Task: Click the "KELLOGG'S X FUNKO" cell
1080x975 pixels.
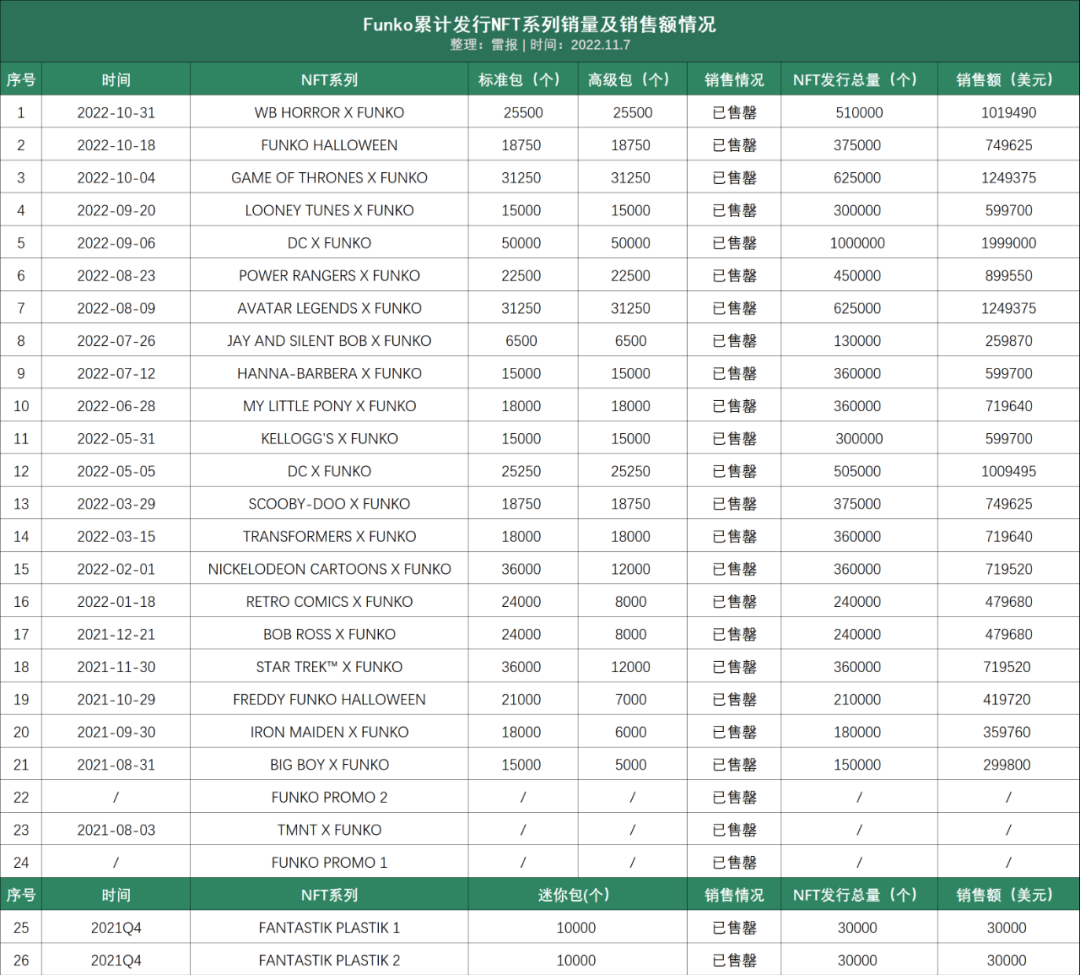Action: pos(329,439)
